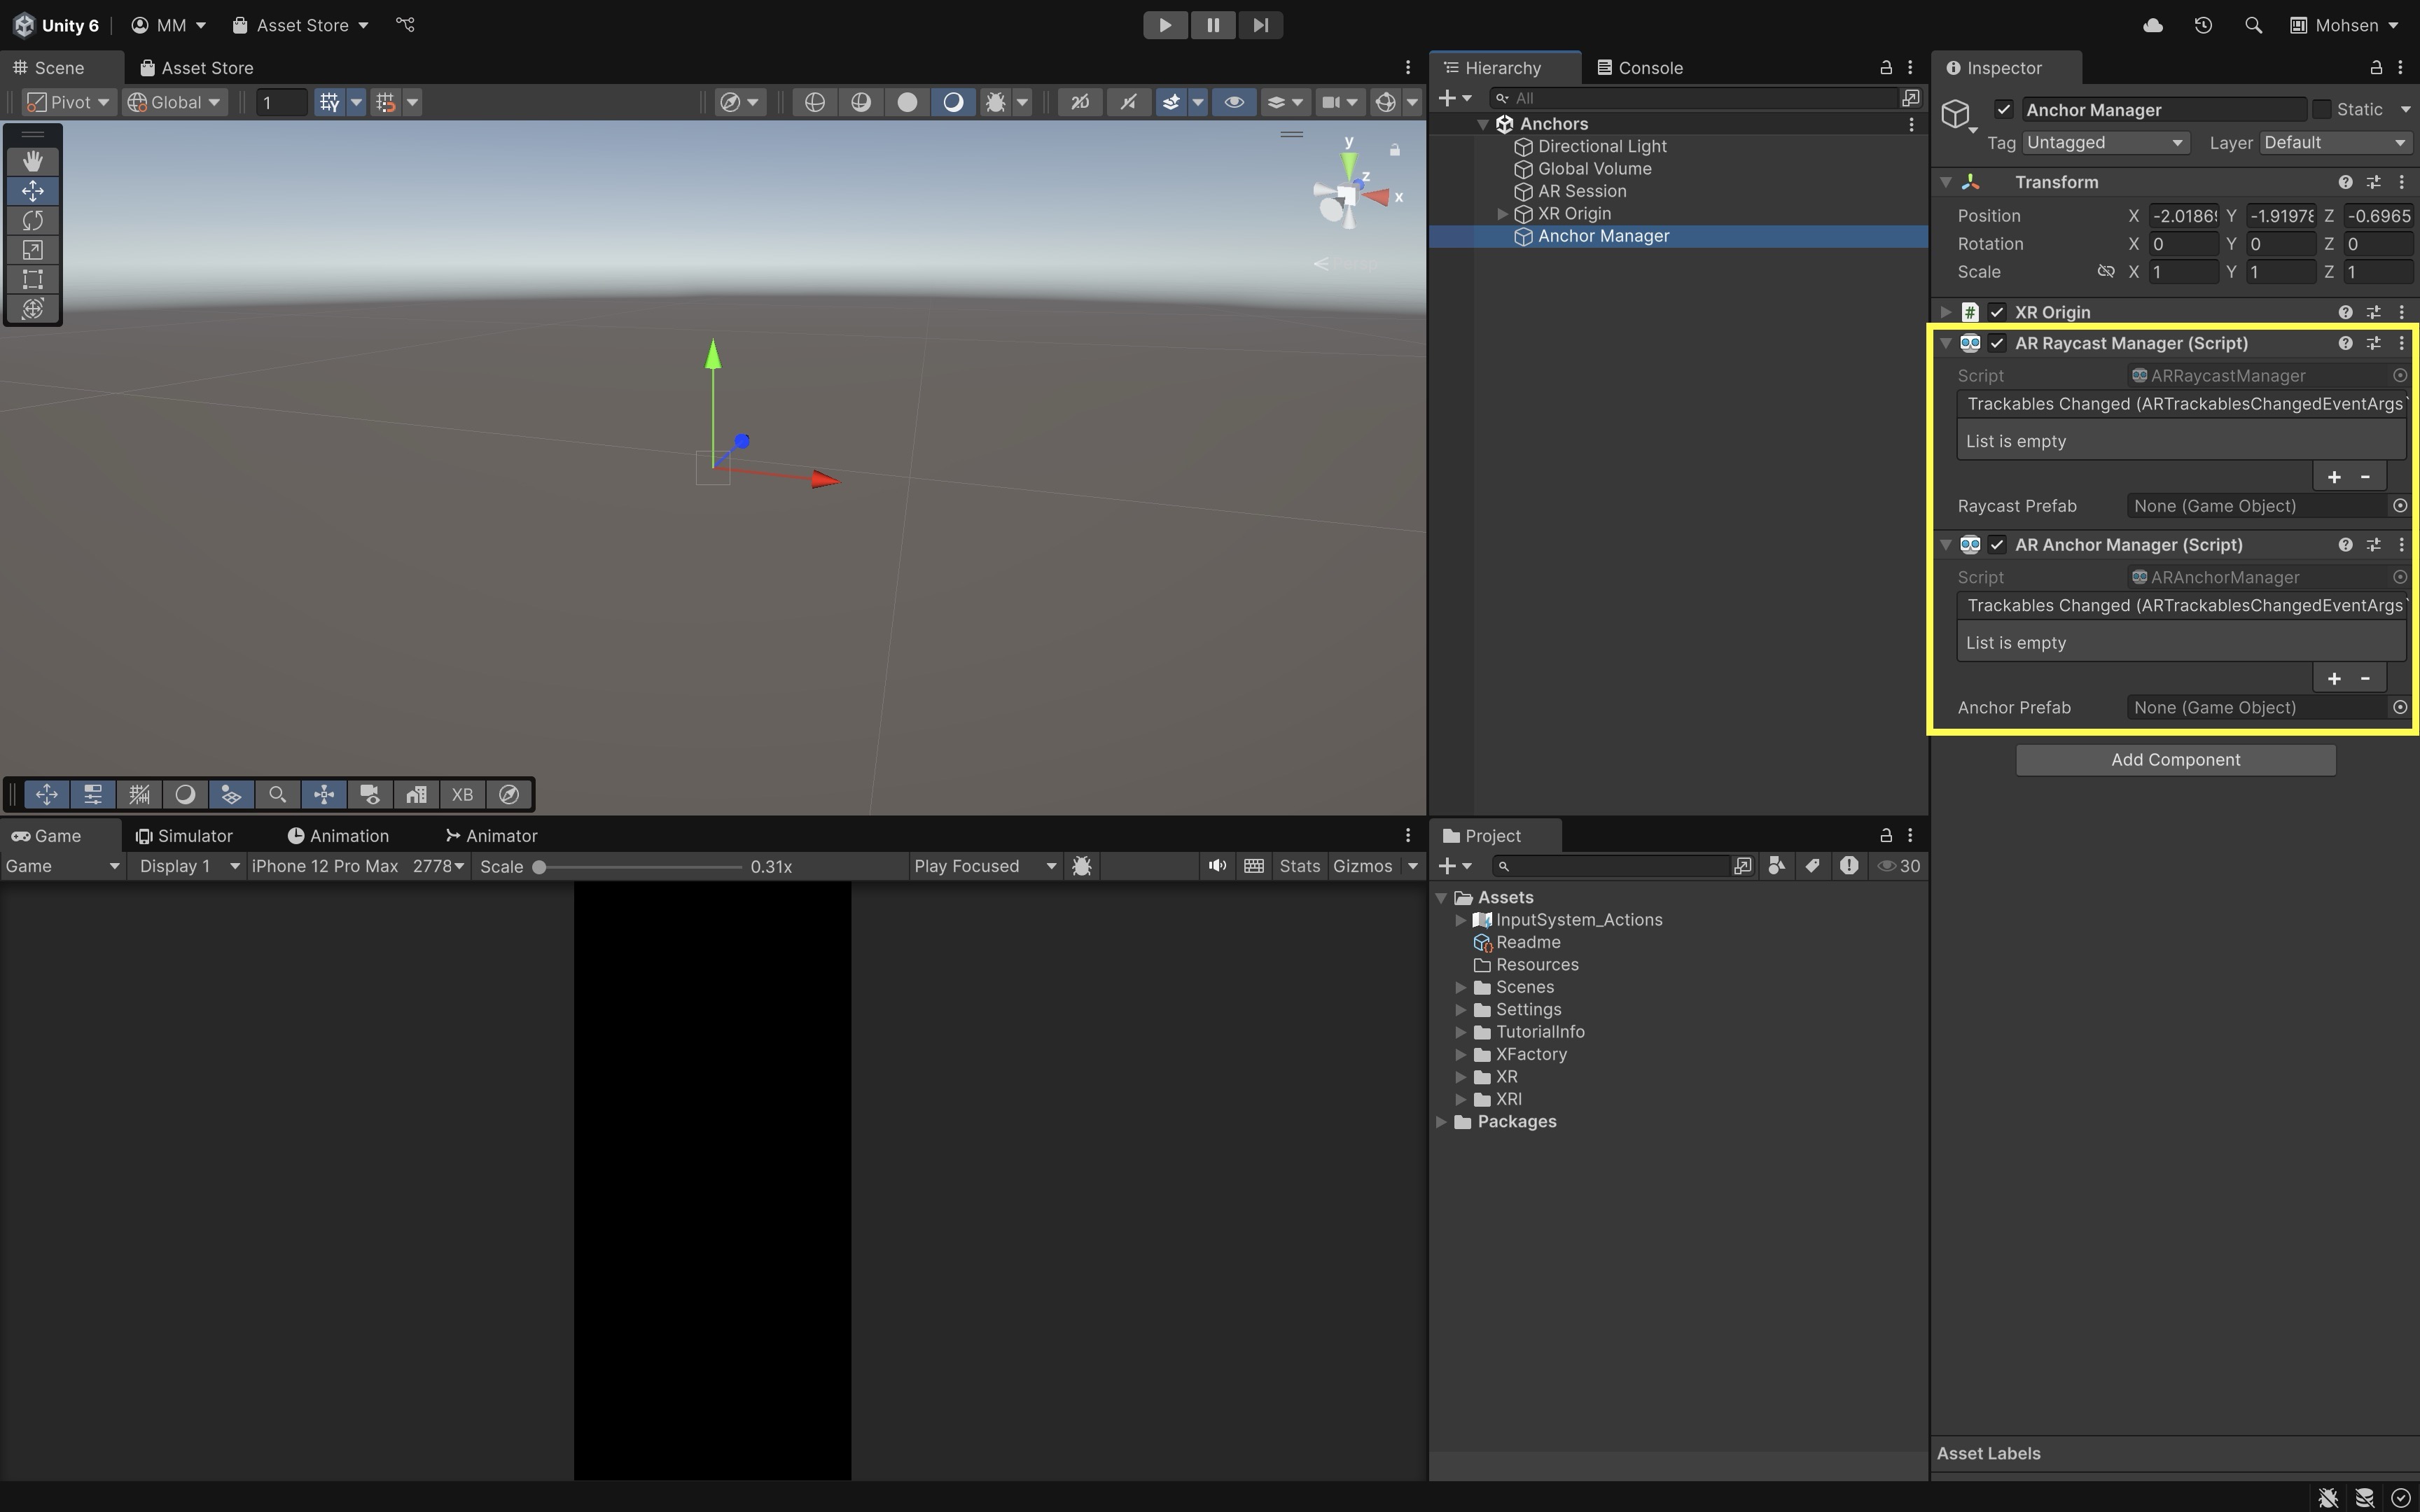This screenshot has width=2420, height=1512.
Task: Open the Tag Untagged dropdown
Action: click(x=2105, y=143)
